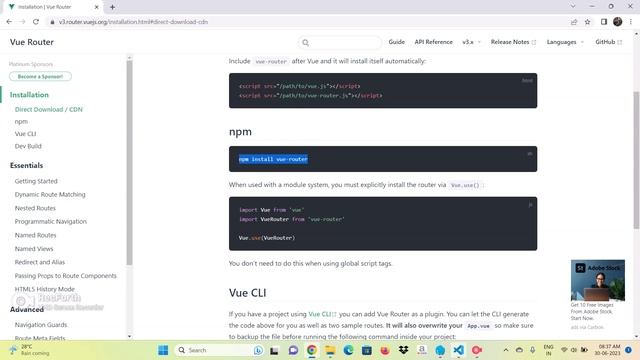Click the Vue CLI inline link
Screen dimensions: 640x360
pyautogui.click(x=322, y=314)
